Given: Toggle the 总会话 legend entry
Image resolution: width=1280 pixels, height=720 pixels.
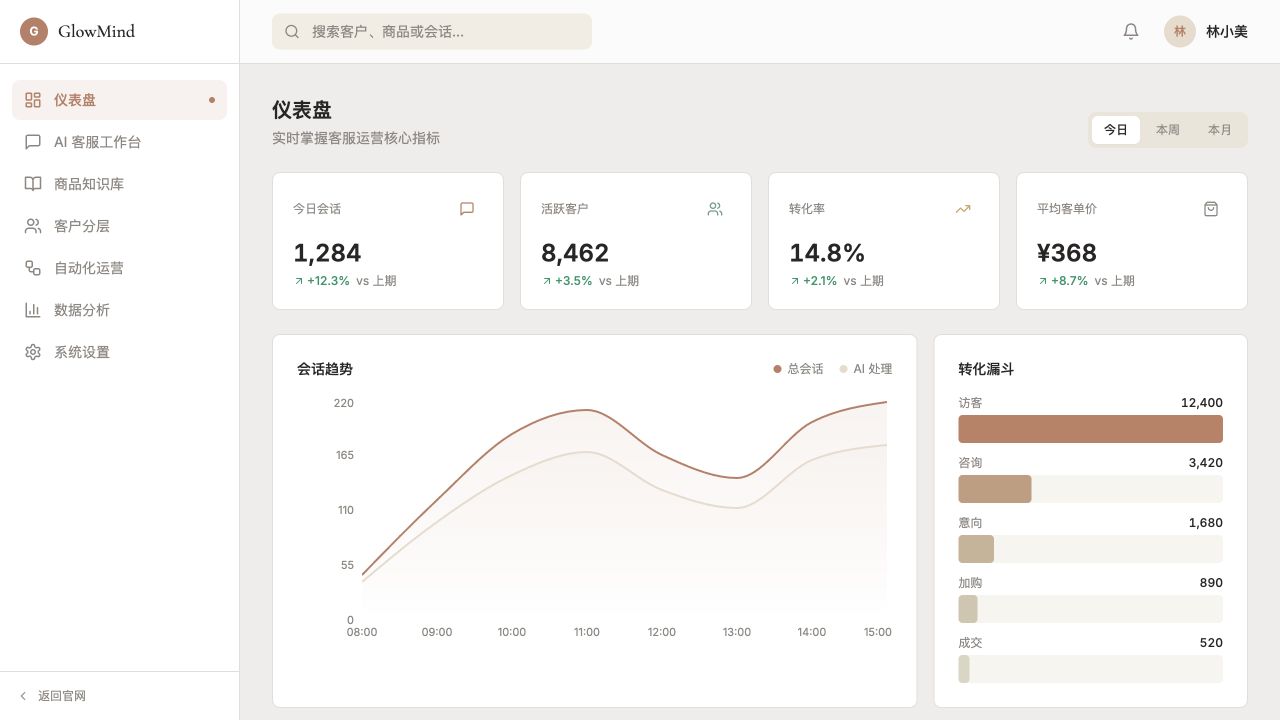Looking at the screenshot, I should click(x=798, y=369).
